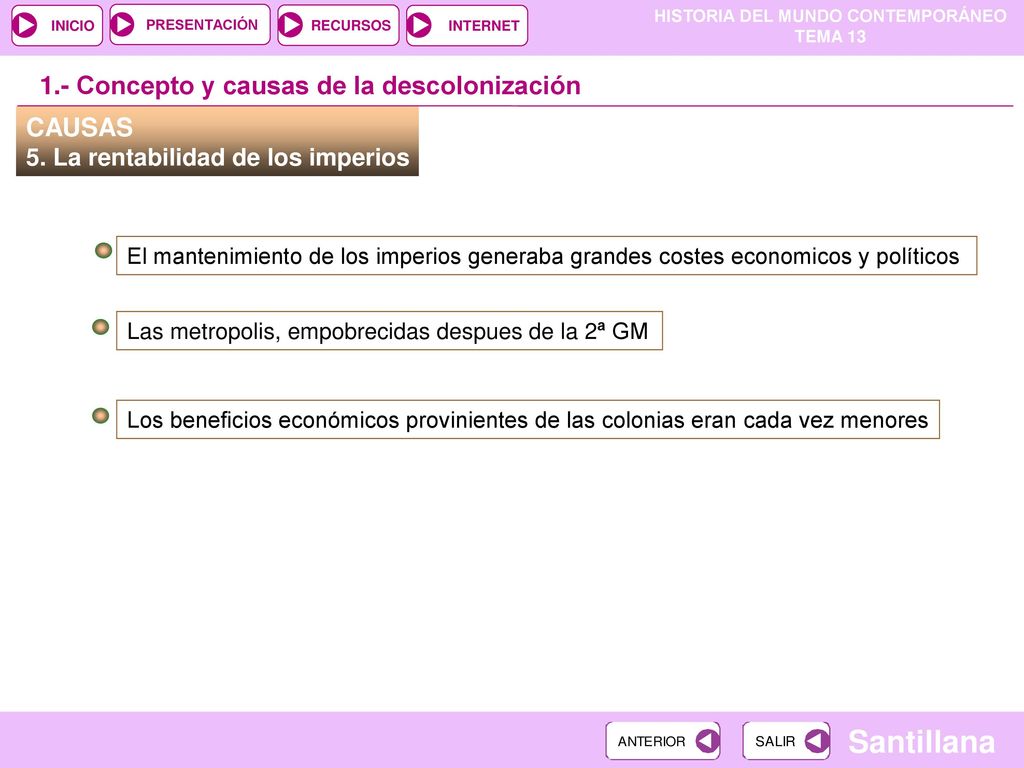The image size is (1024, 768).
Task: Click the Santillana logo text
Action: (x=921, y=742)
